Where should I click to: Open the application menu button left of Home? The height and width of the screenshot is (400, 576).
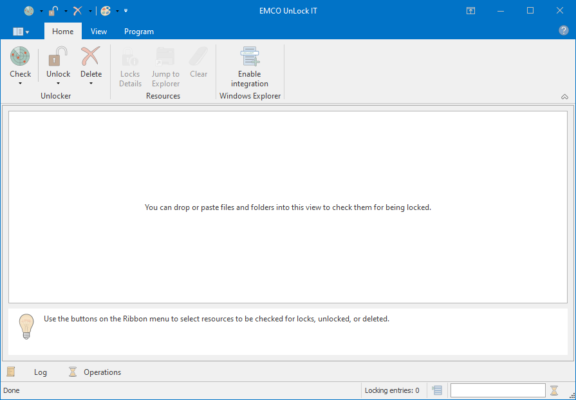21,32
